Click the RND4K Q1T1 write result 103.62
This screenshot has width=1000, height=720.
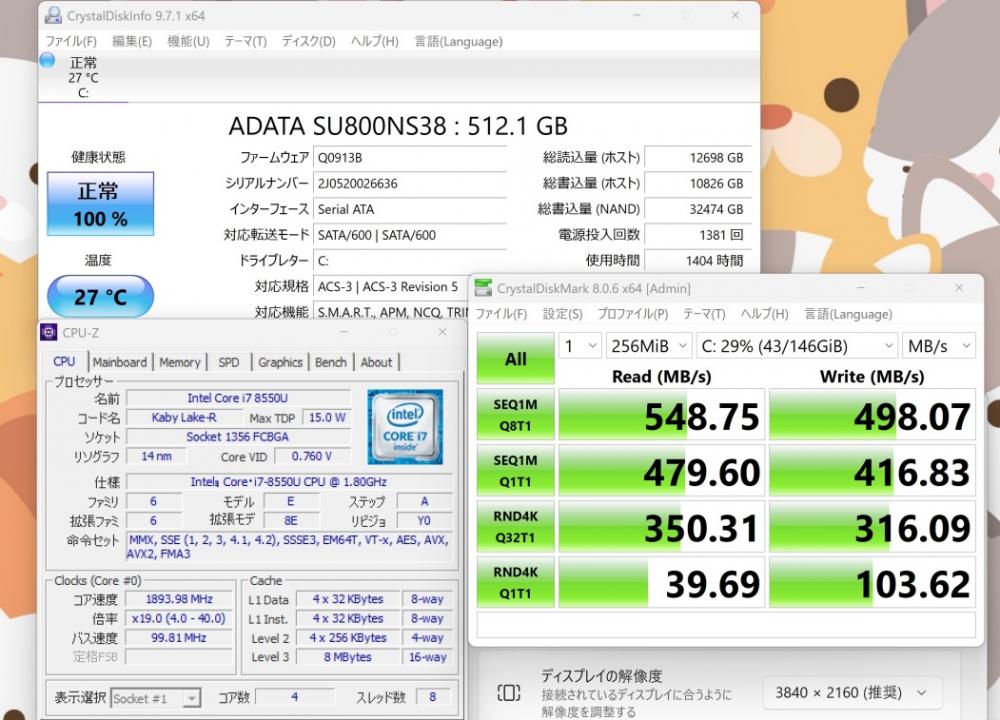click(872, 582)
